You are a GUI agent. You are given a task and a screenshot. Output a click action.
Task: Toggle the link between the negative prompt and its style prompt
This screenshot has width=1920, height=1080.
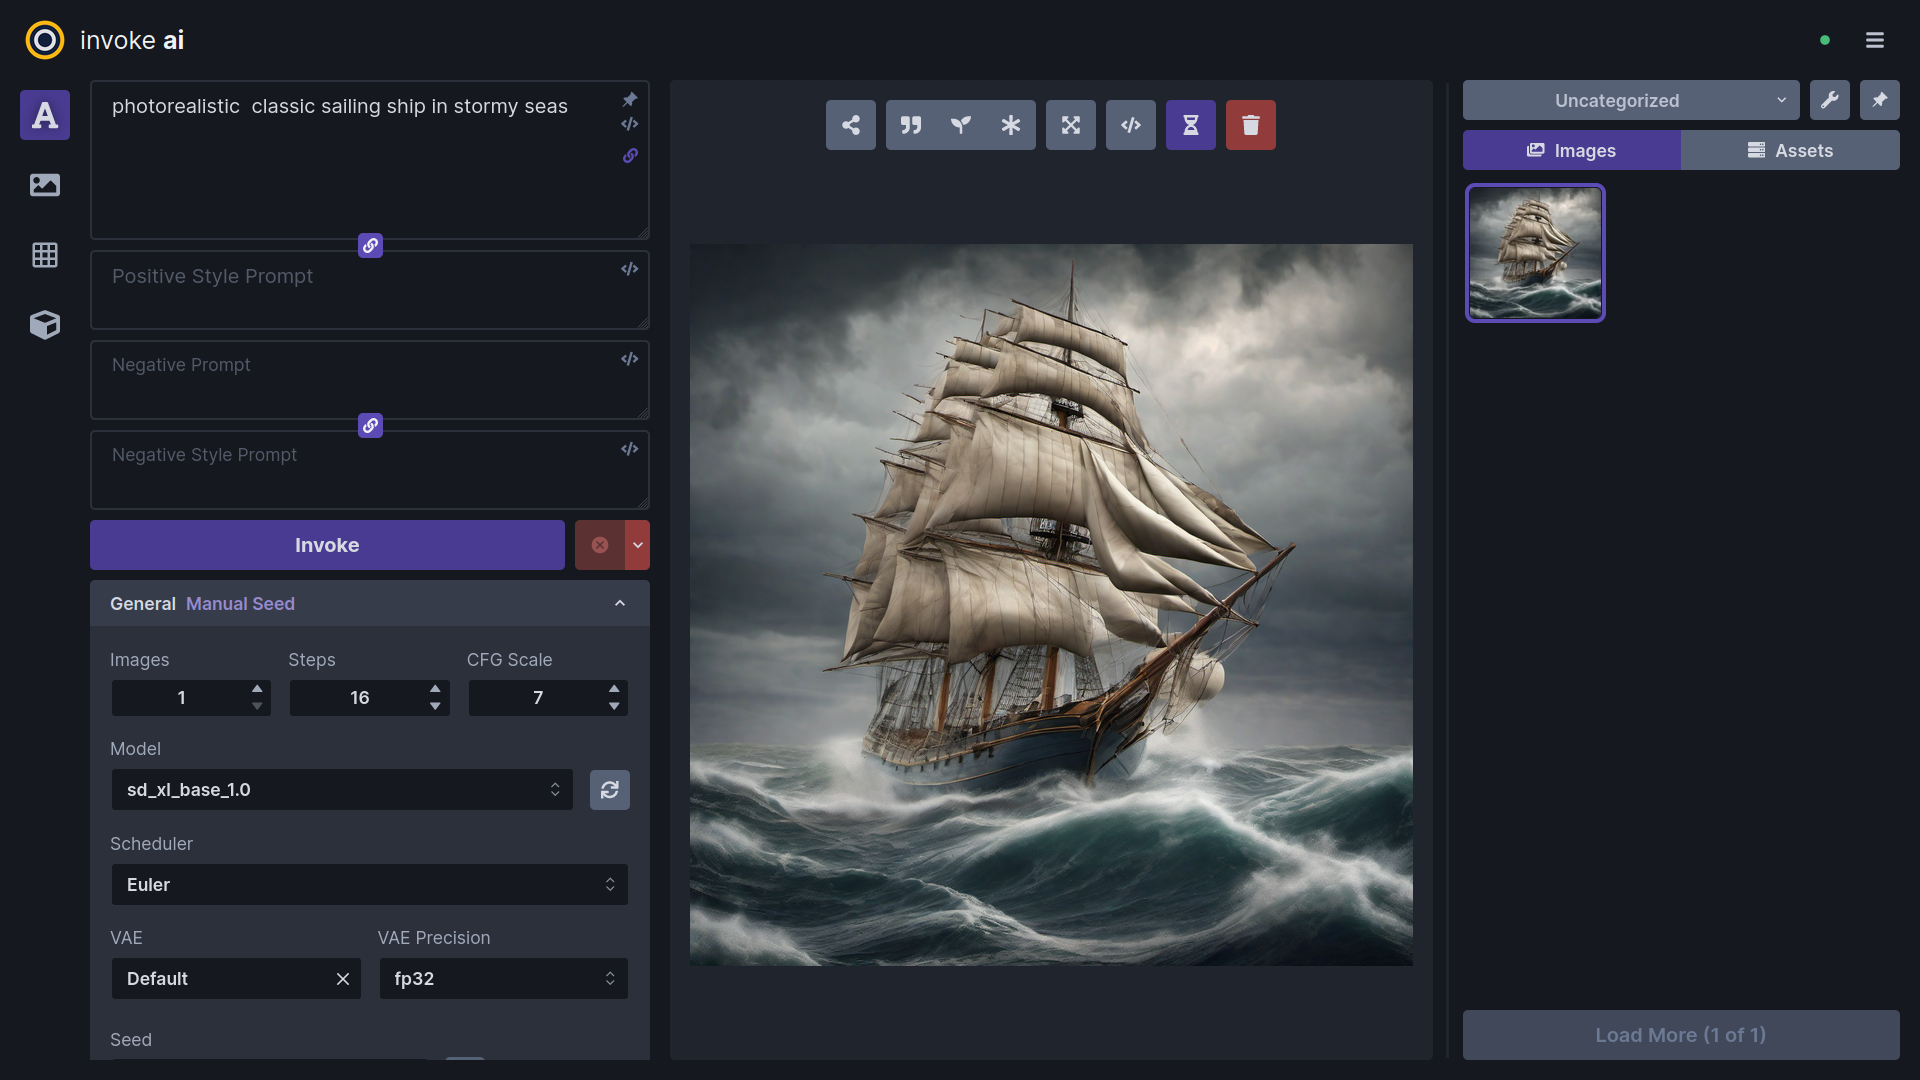370,426
